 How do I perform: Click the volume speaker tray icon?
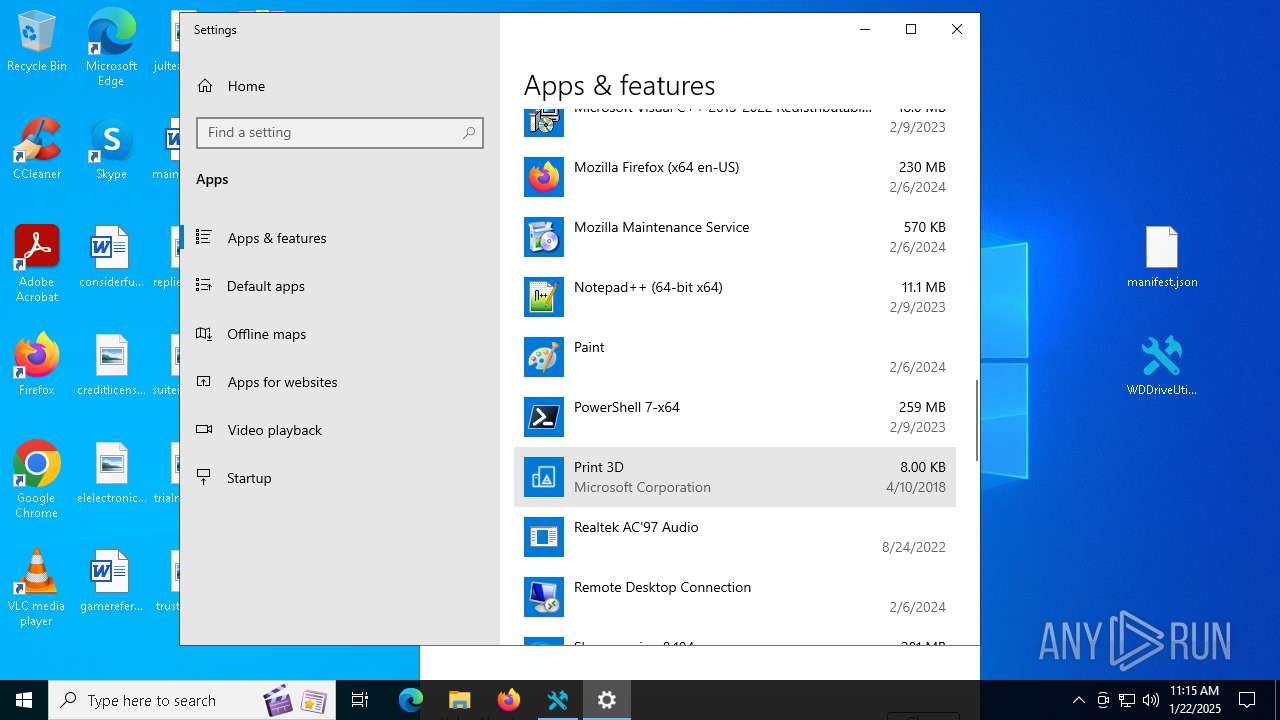click(1151, 700)
